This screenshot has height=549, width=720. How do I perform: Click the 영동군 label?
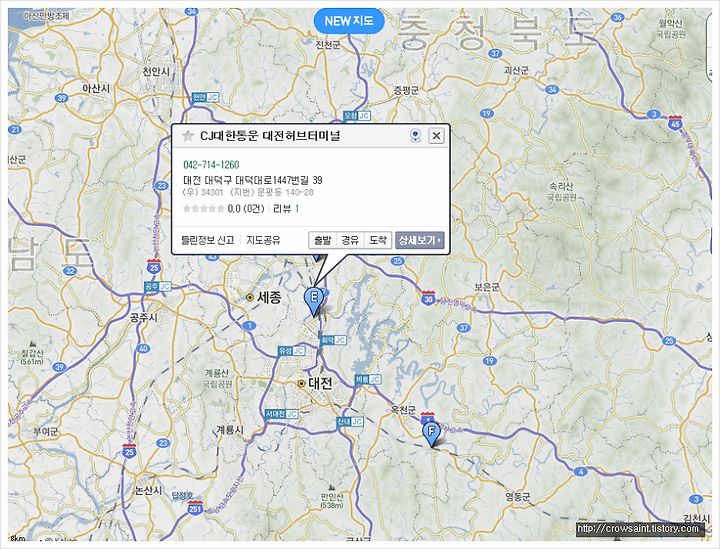pos(518,496)
